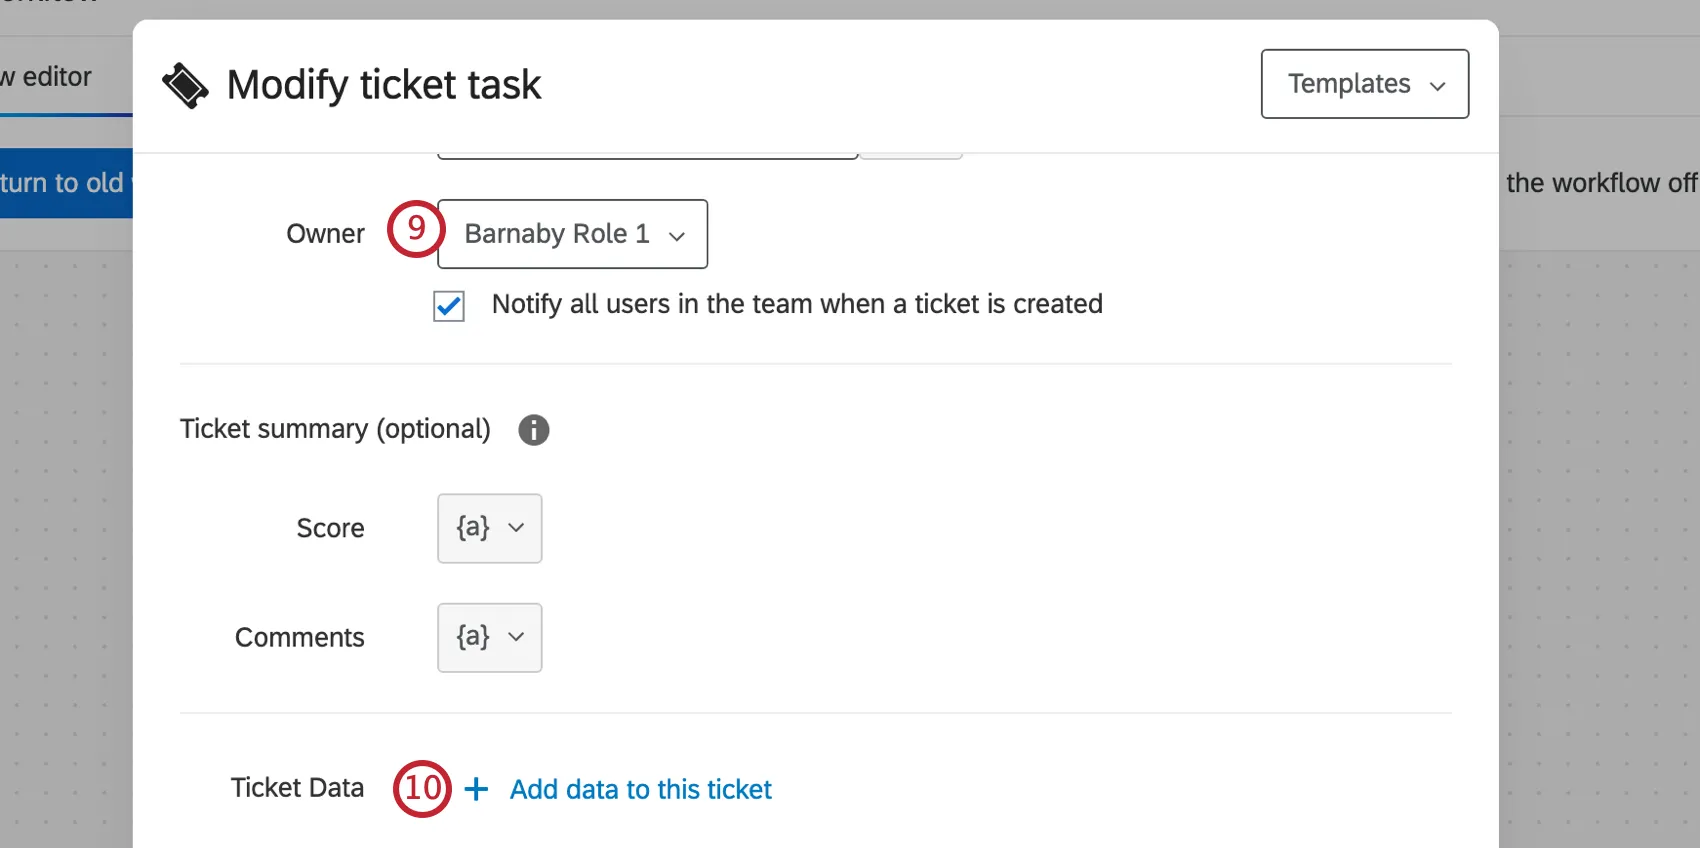Click Add data to this ticket link
The width and height of the screenshot is (1700, 848).
(640, 789)
